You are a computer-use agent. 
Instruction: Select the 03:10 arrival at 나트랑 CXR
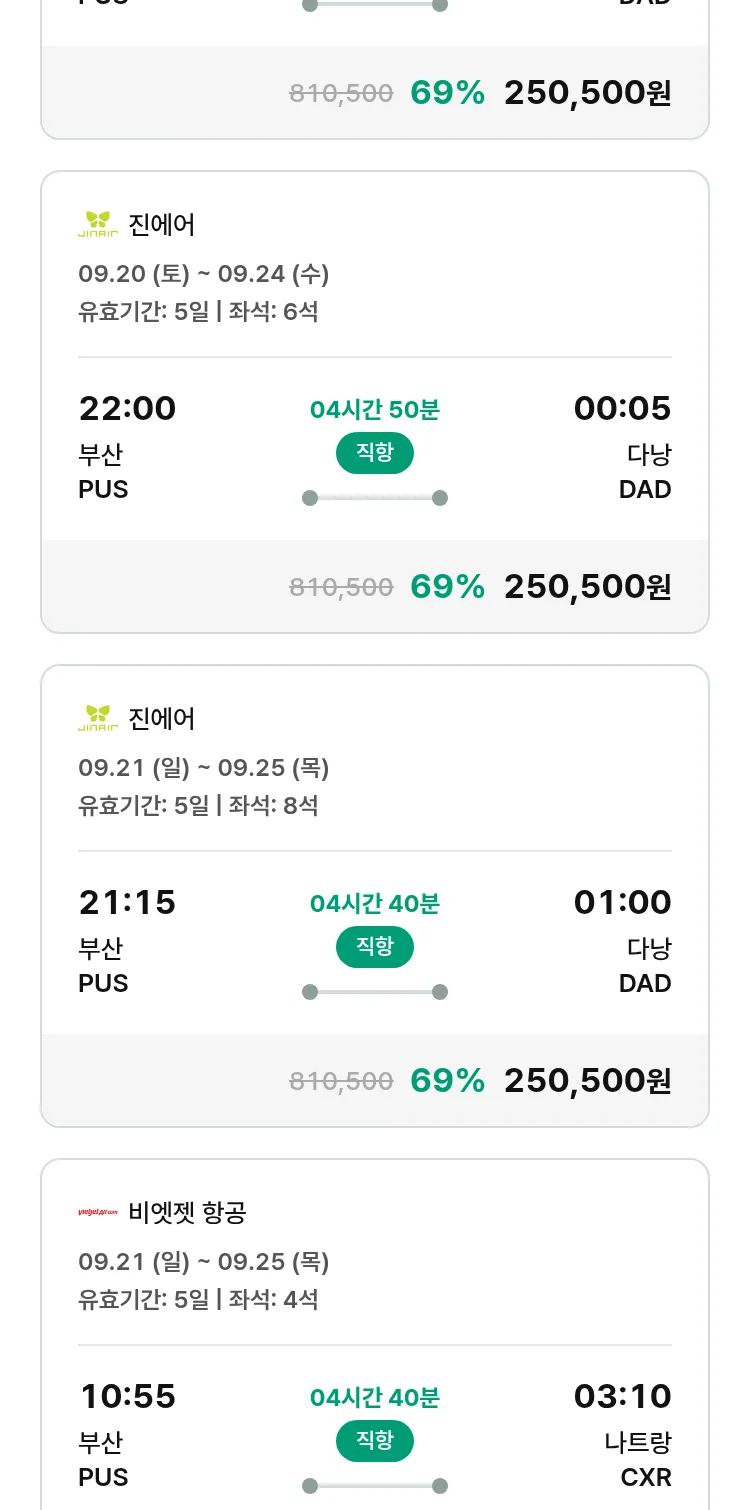[622, 1396]
